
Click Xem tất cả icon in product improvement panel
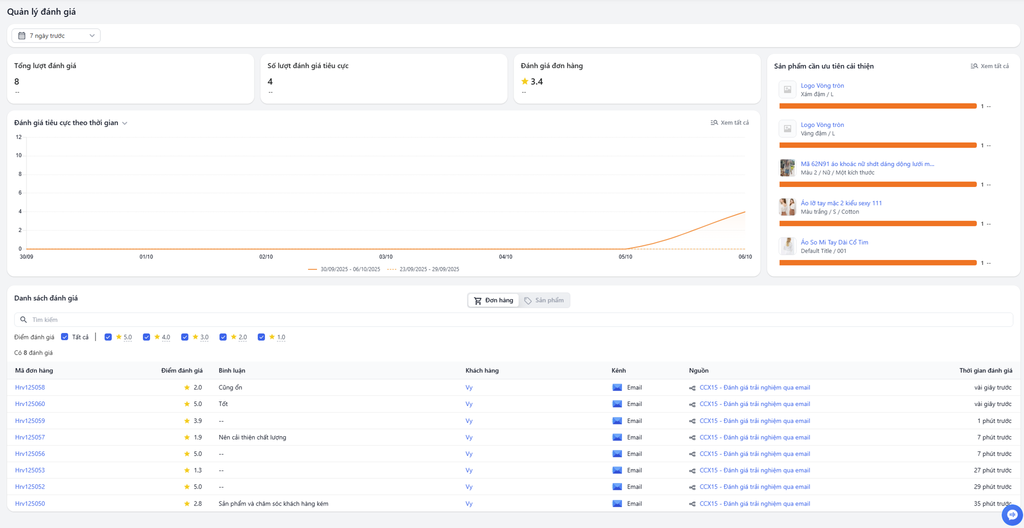pos(974,66)
